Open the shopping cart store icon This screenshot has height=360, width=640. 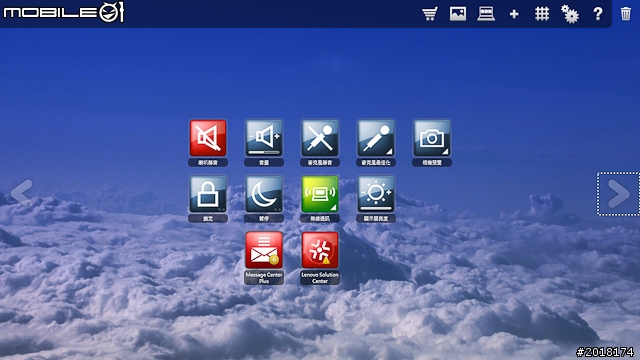pos(430,14)
